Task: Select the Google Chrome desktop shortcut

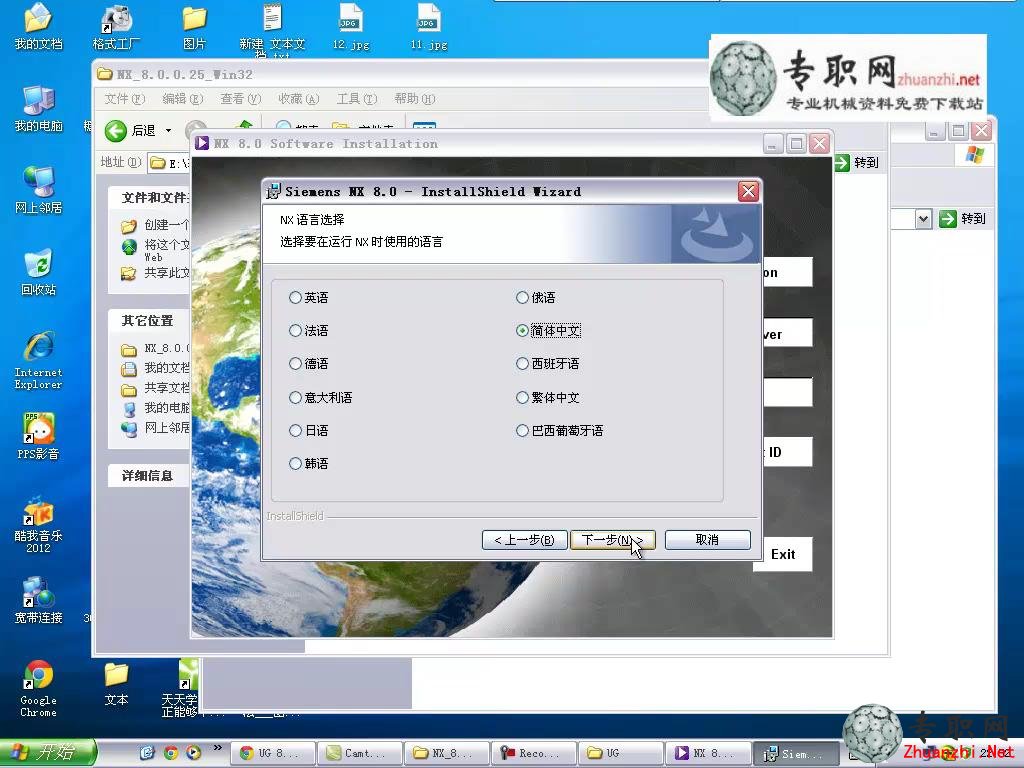Action: 38,689
